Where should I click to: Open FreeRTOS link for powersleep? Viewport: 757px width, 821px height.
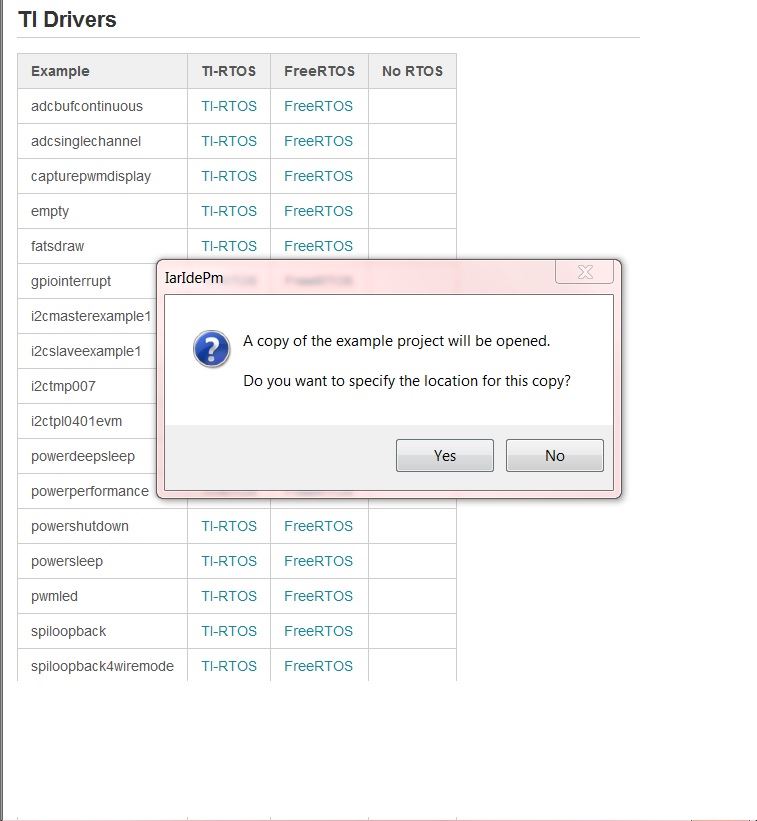[318, 561]
